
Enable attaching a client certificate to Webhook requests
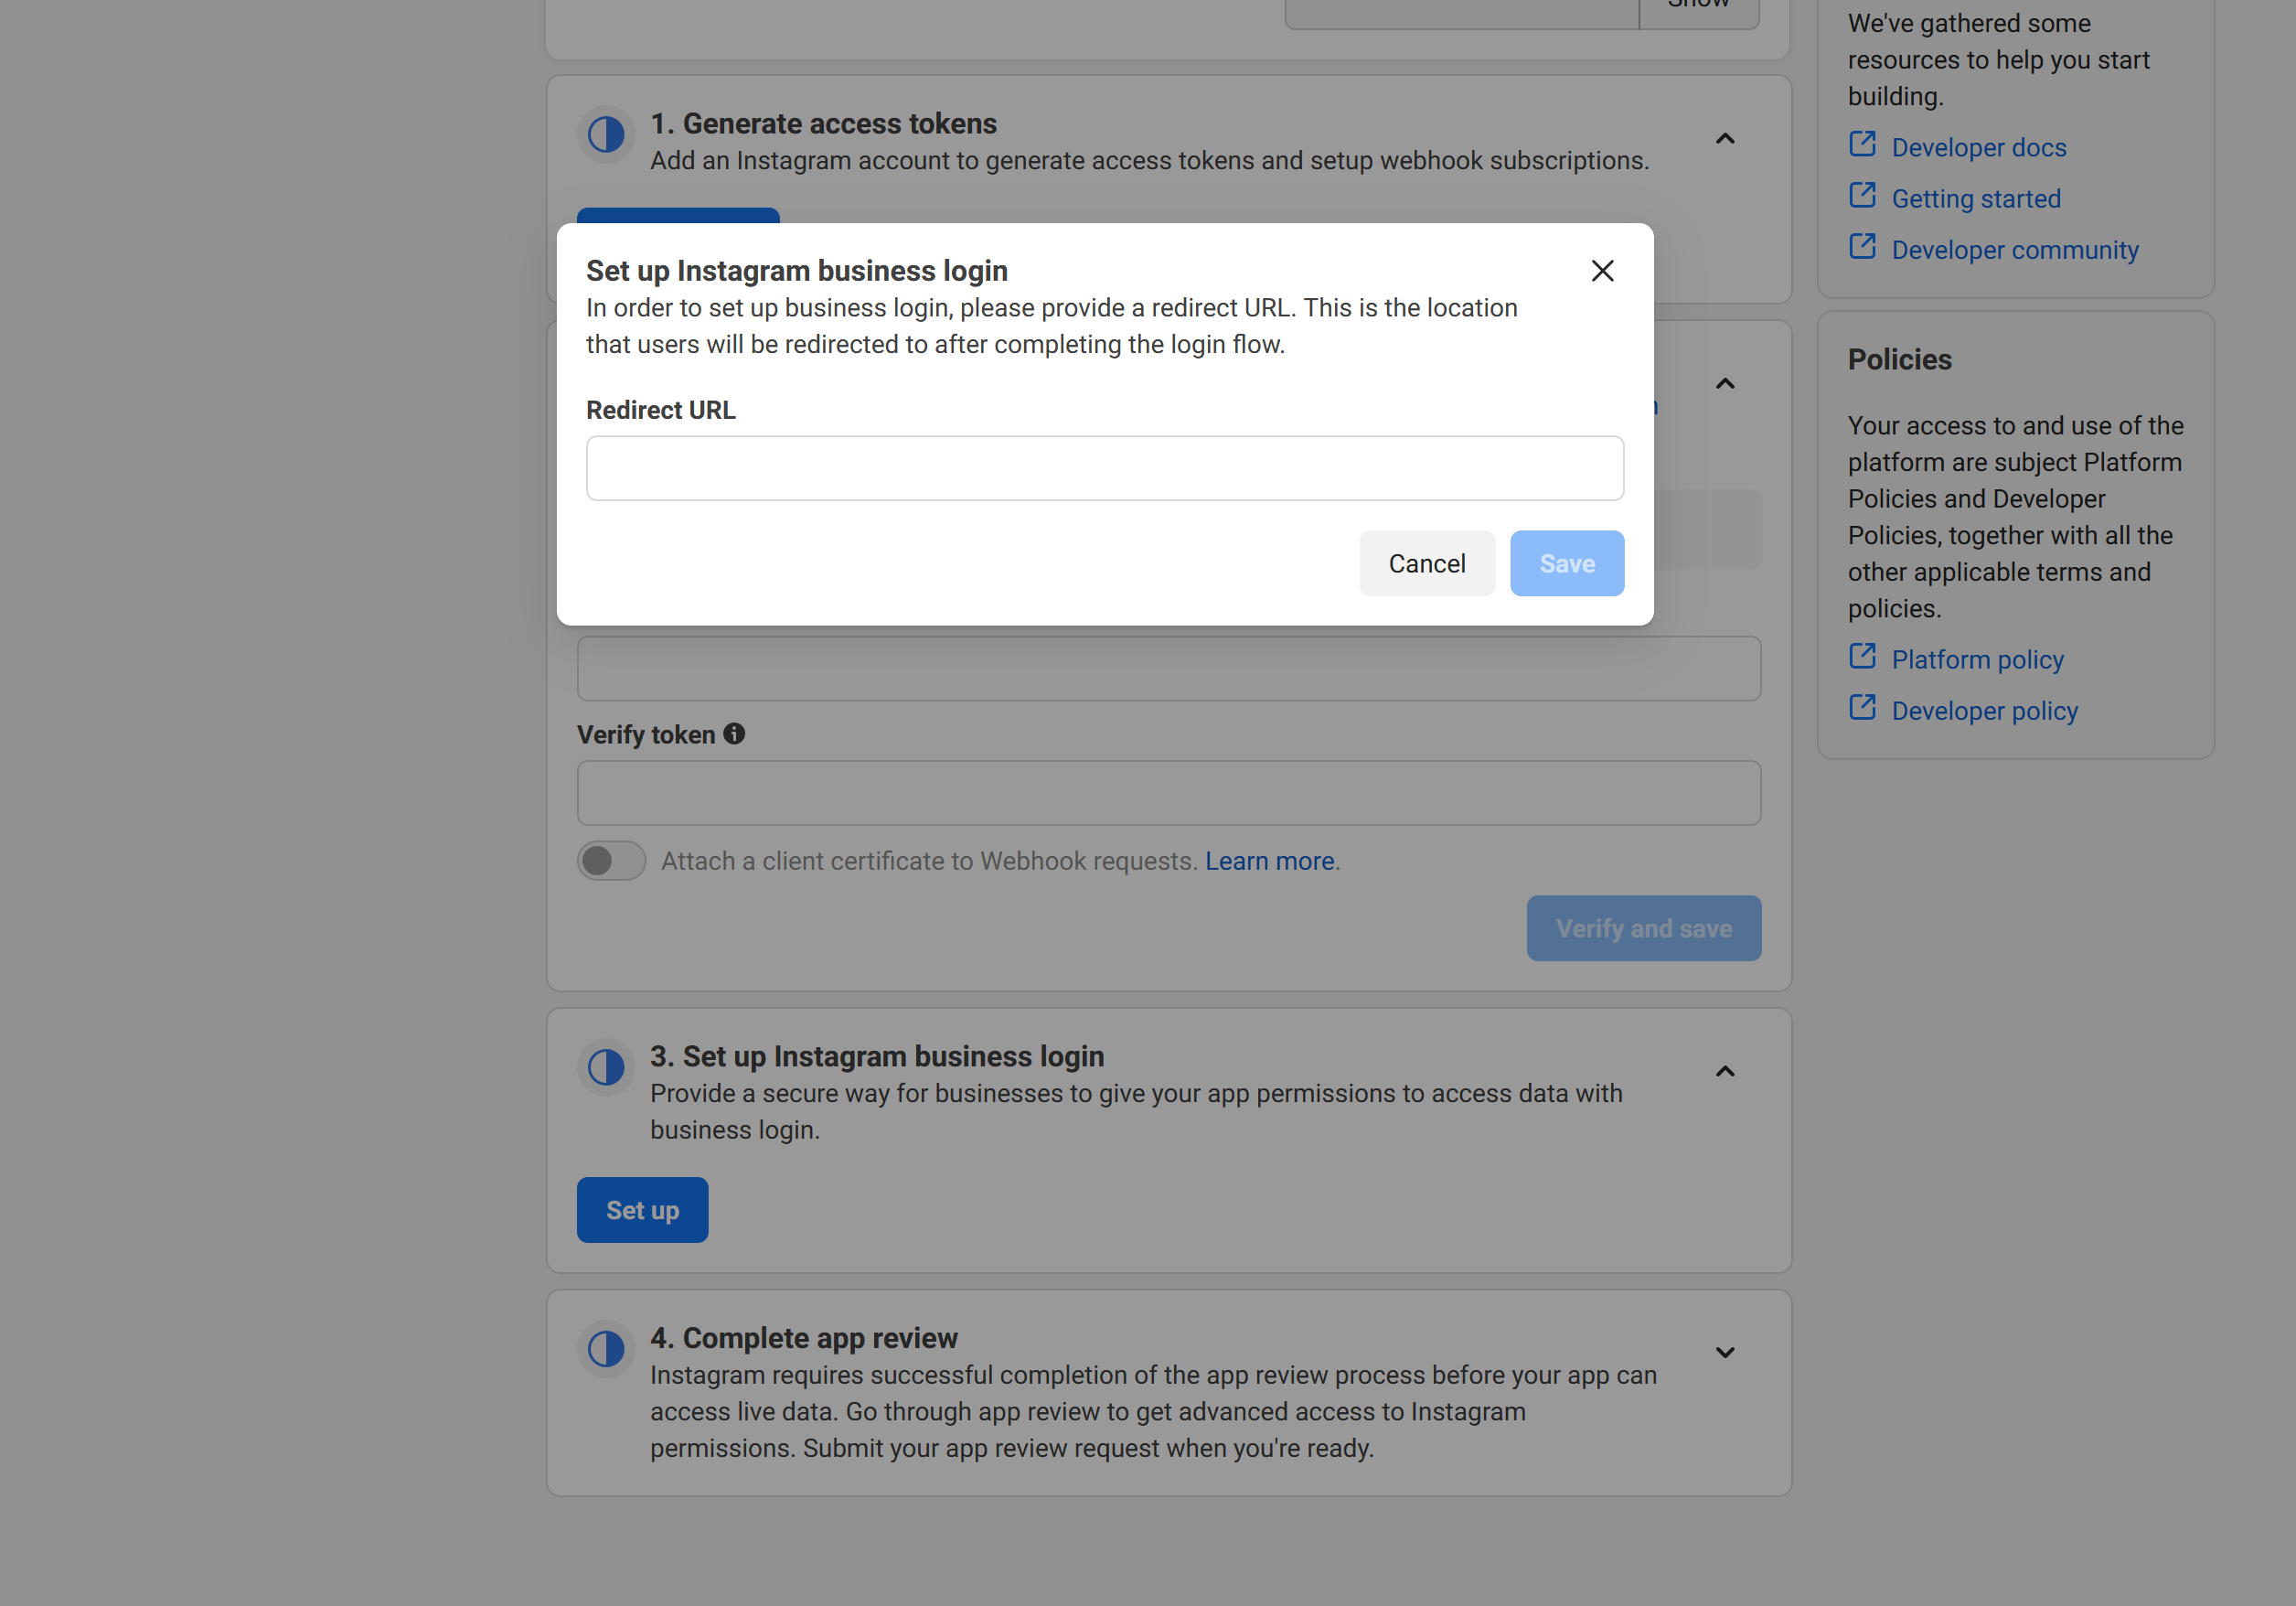tap(611, 860)
